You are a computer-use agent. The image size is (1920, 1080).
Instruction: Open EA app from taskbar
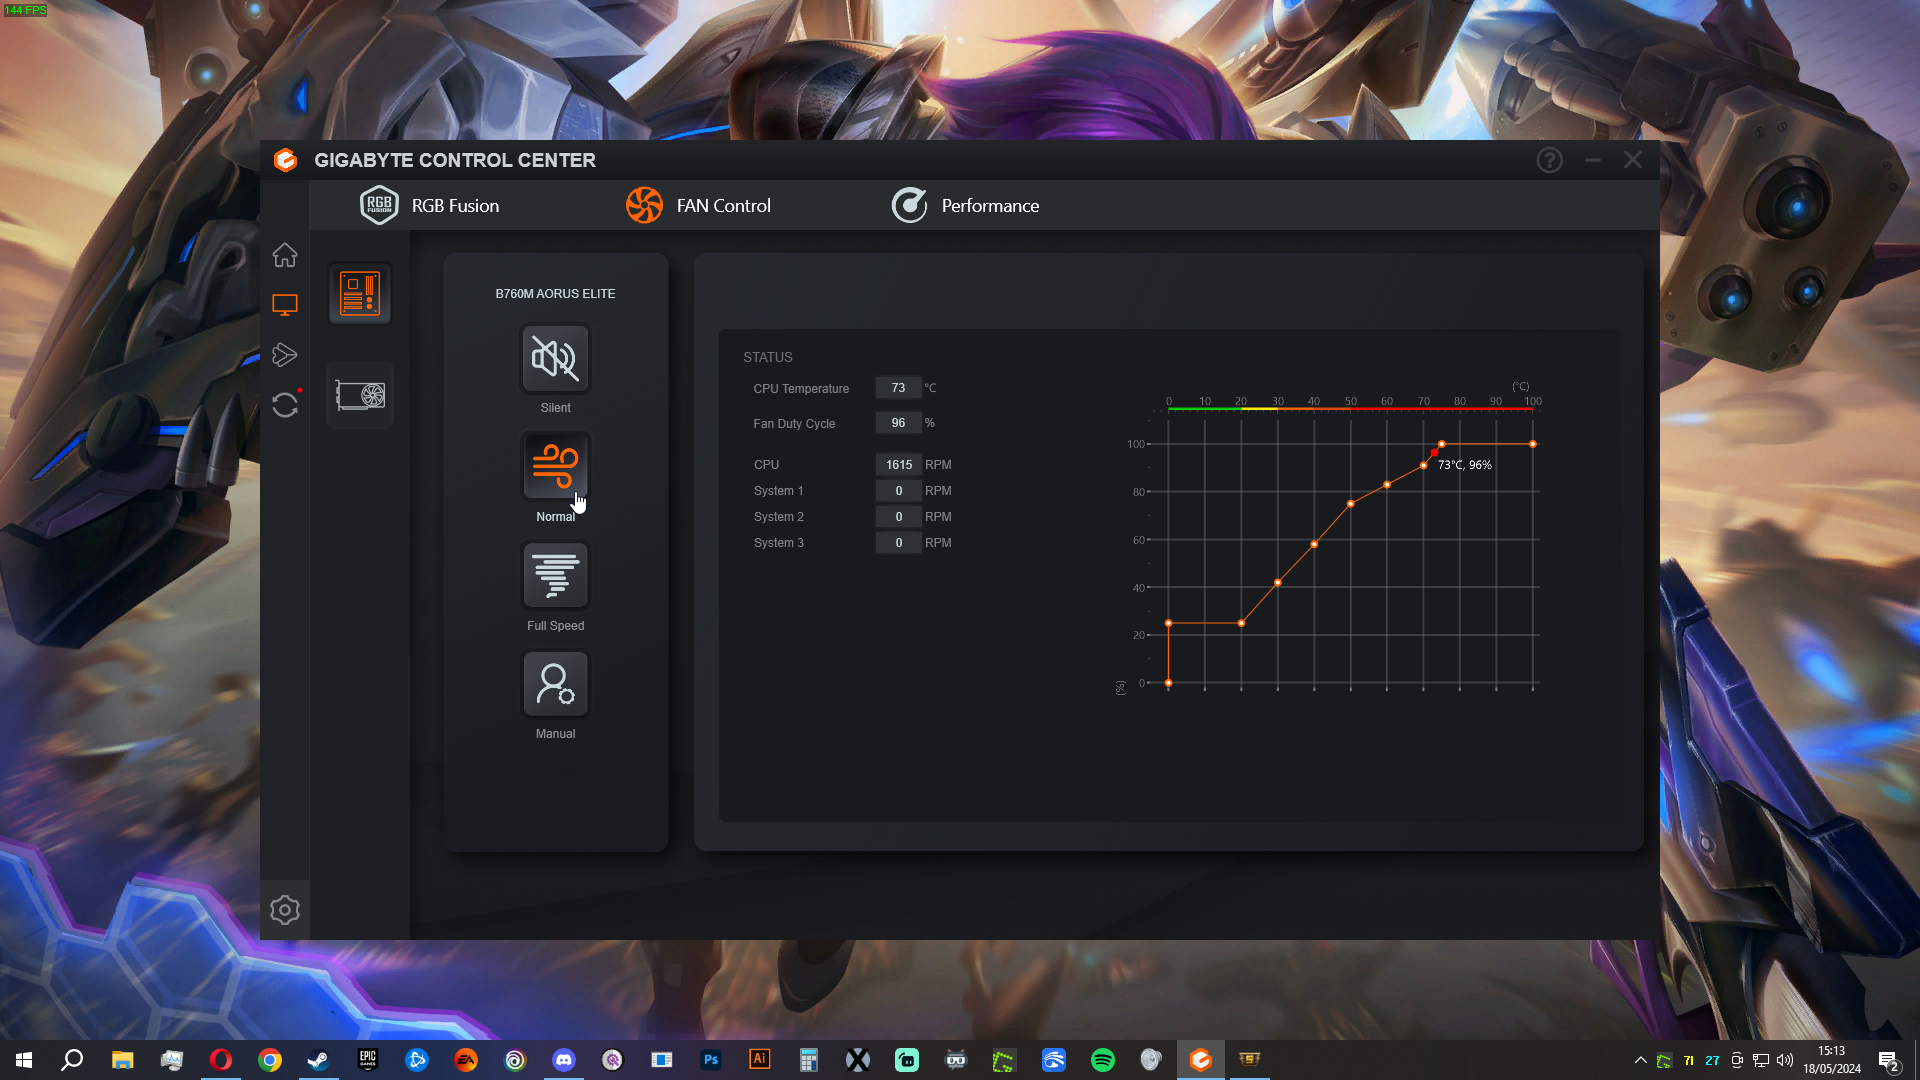click(x=466, y=1060)
